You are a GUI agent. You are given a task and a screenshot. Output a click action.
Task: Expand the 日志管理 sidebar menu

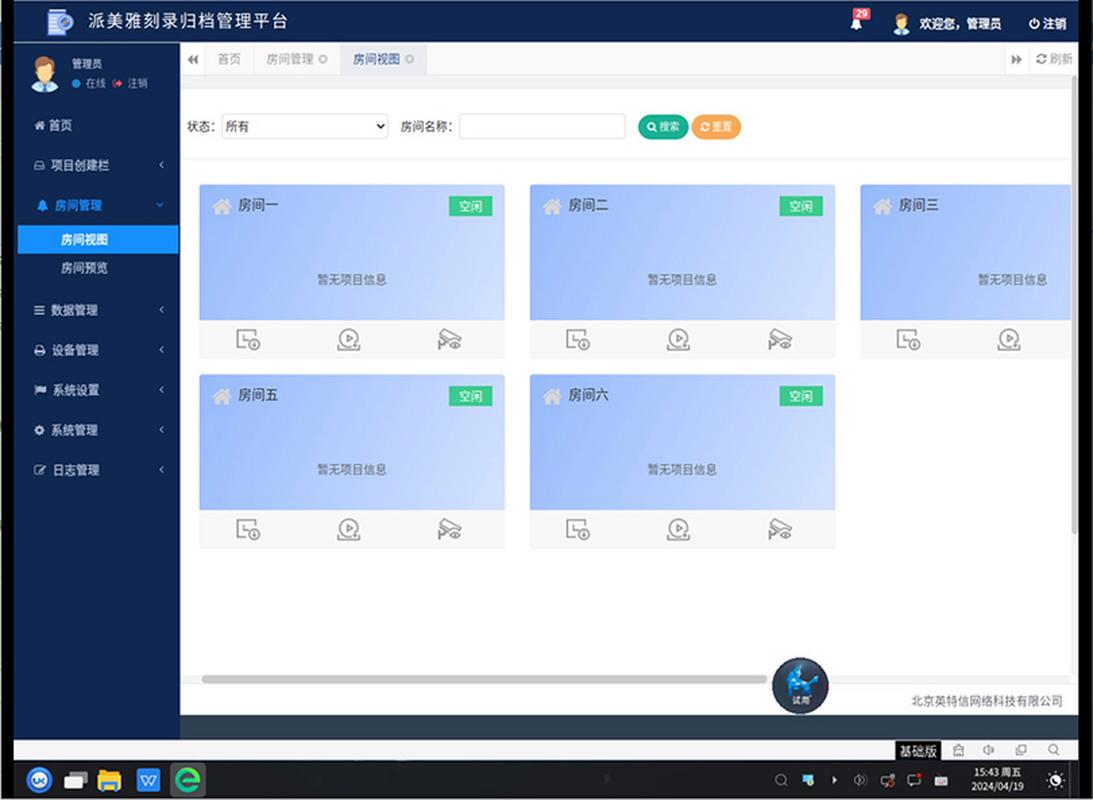pyautogui.click(x=96, y=470)
